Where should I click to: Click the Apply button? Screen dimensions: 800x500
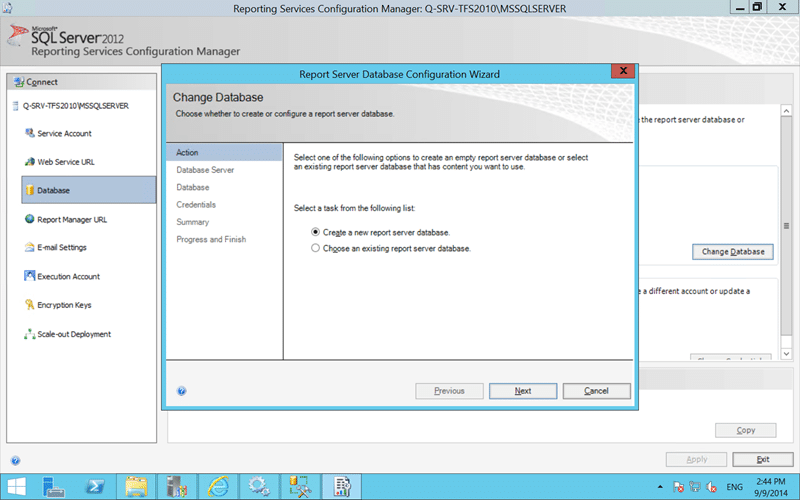pyautogui.click(x=696, y=459)
